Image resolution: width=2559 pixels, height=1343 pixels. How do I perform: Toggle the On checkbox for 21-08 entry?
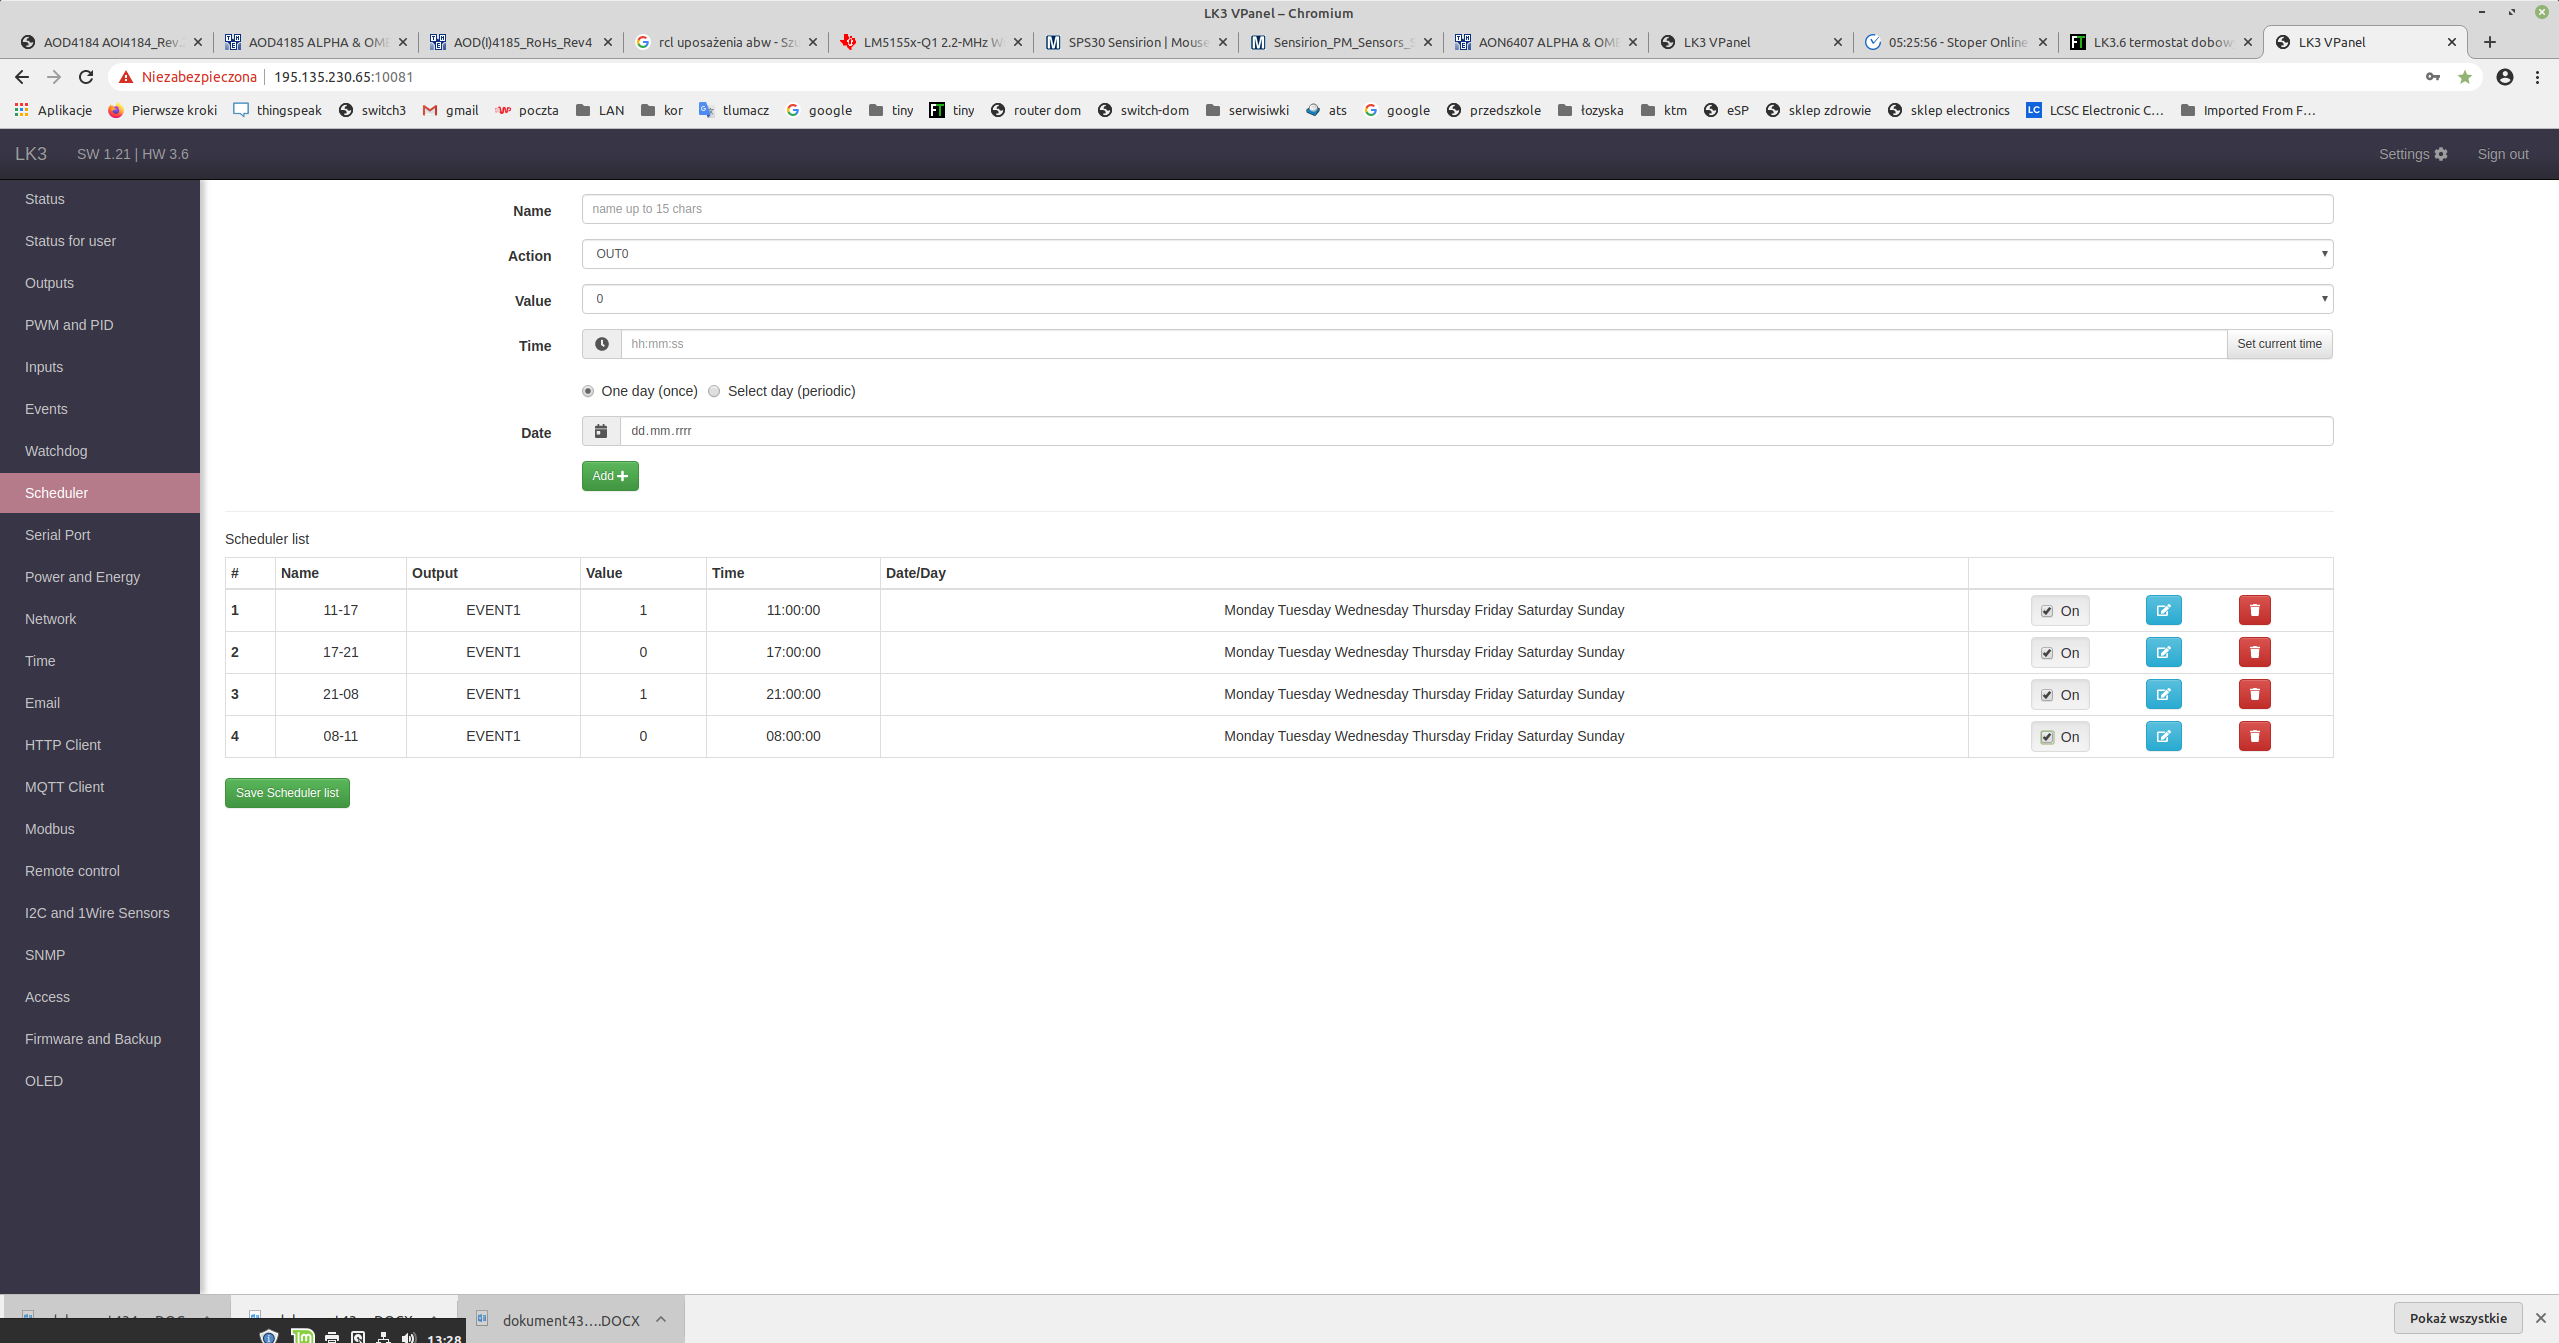(x=2047, y=695)
